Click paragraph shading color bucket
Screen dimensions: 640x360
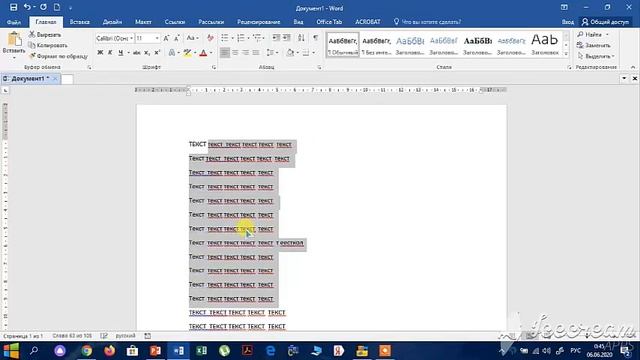pyautogui.click(x=290, y=53)
